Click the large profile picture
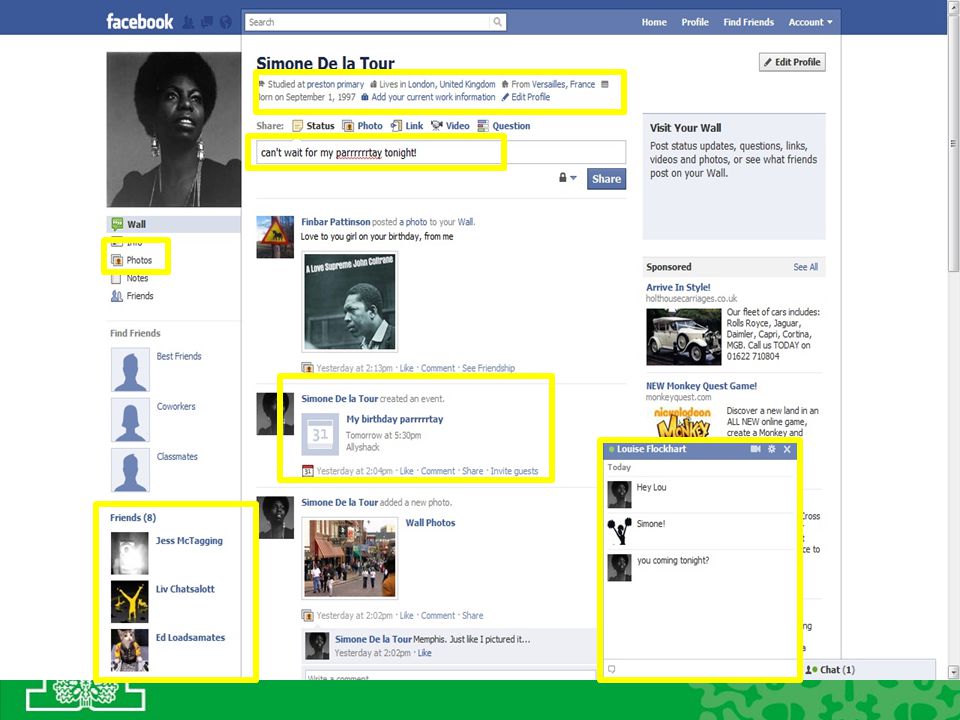 174,129
